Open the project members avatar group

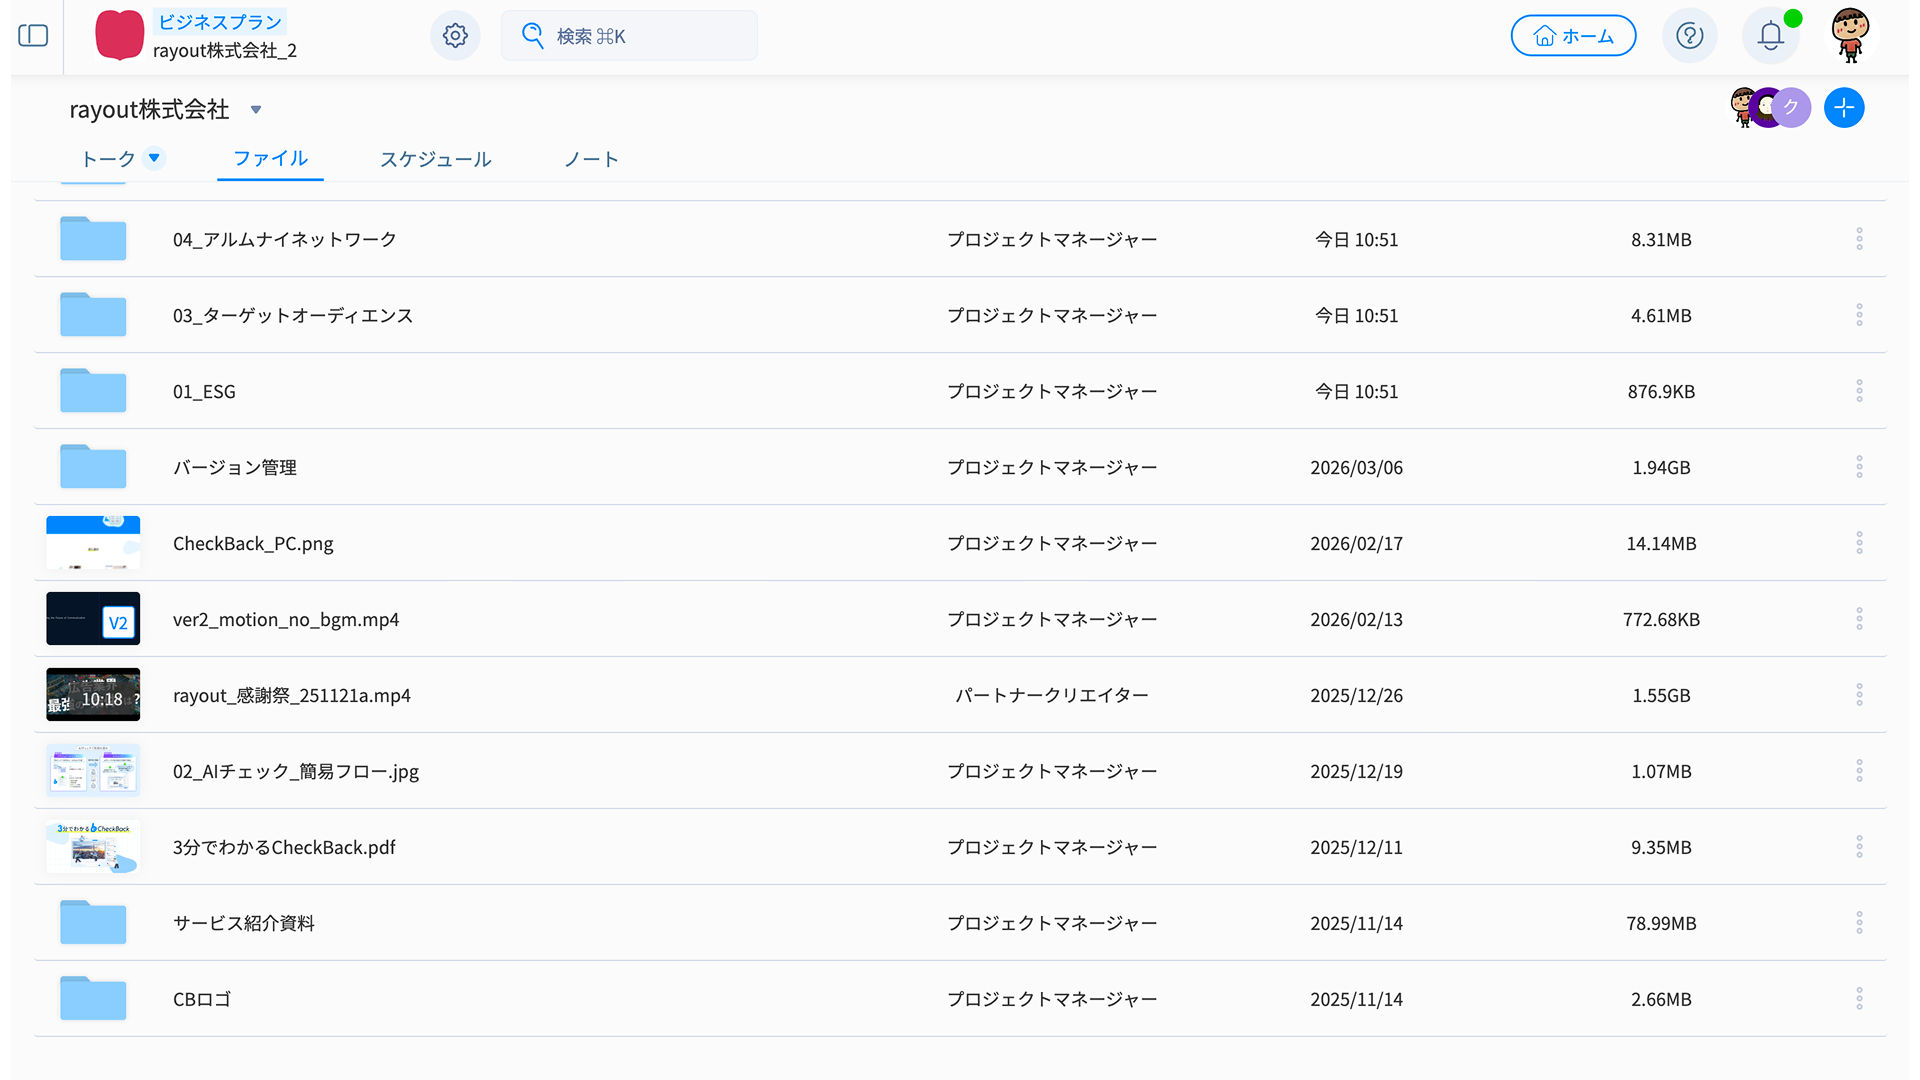pyautogui.click(x=1769, y=108)
